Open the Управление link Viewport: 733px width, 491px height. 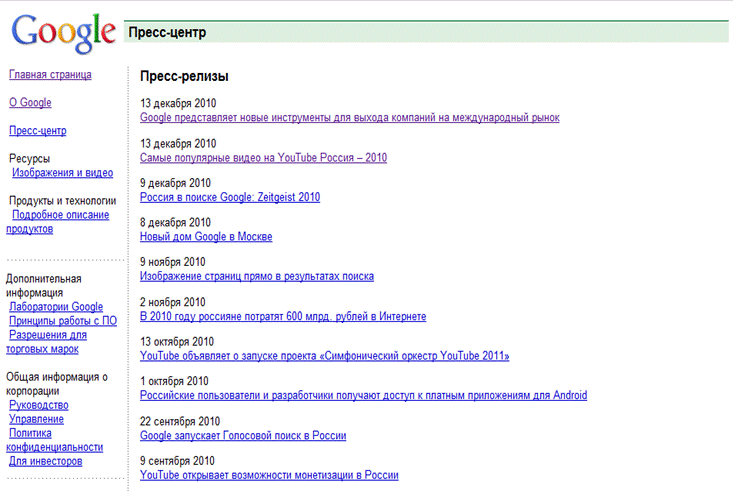[36, 419]
